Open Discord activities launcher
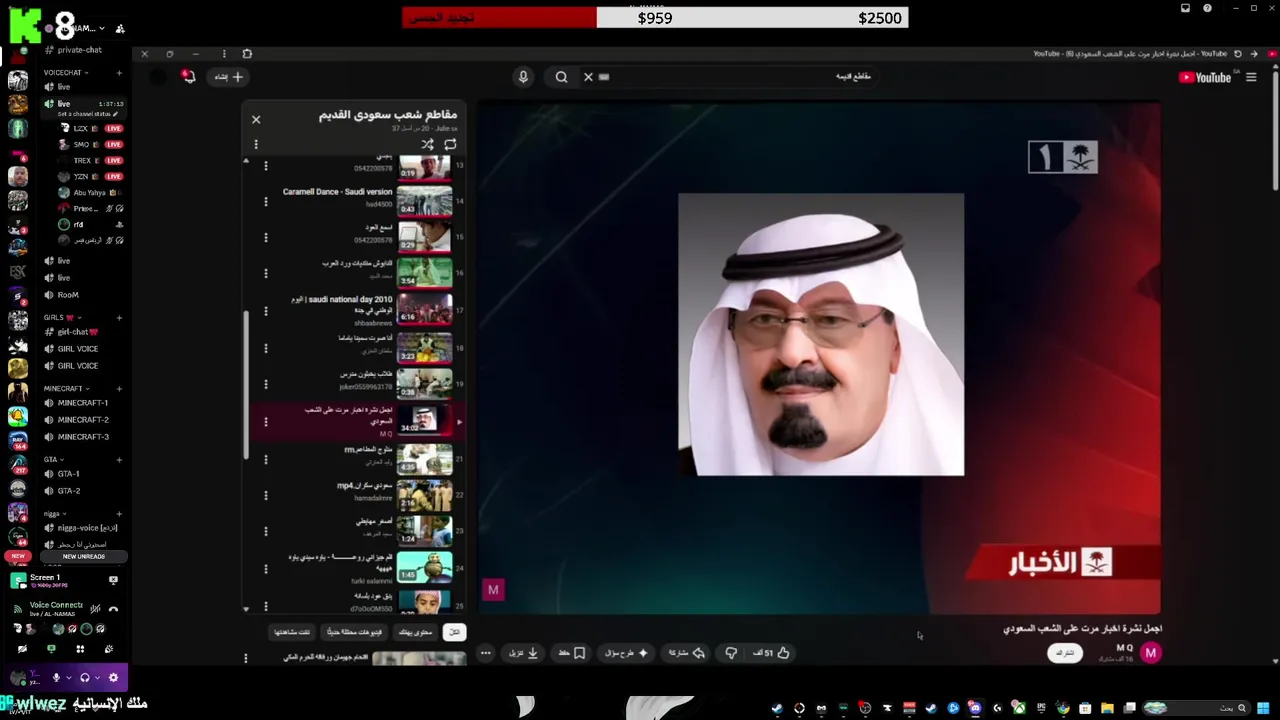Viewport: 1280px width, 720px height. click(x=80, y=649)
